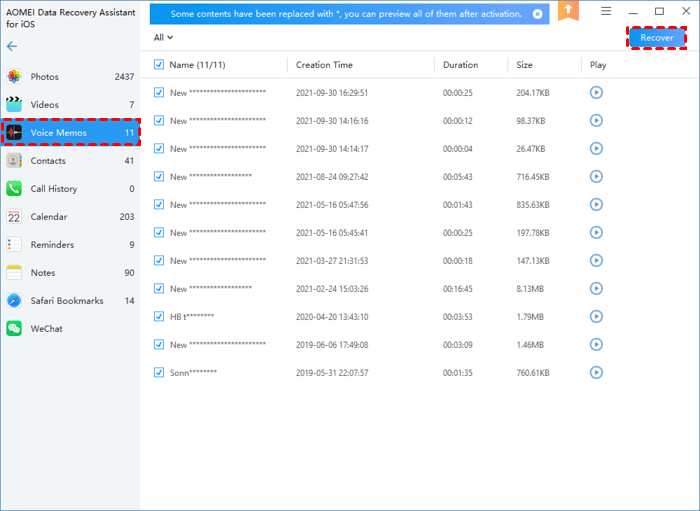Open the hamburger menu in title bar

(x=605, y=11)
